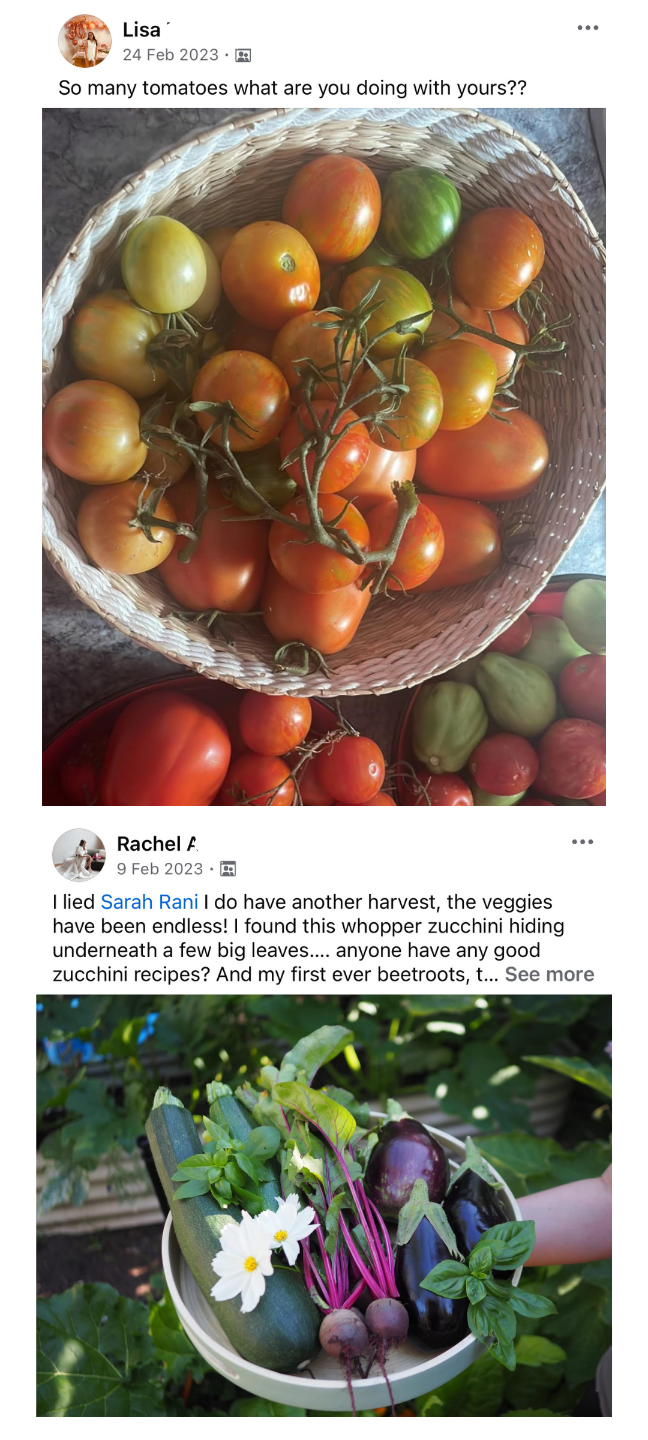This screenshot has height=1440, width=648.
Task: Click the audience icon beside 9 Feb 2023
Action: [x=228, y=869]
